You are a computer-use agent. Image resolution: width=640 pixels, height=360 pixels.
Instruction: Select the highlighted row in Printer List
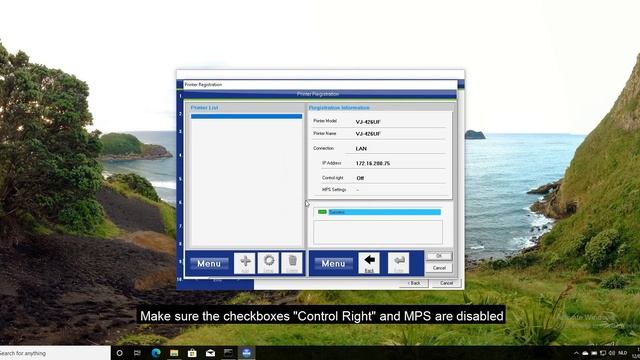(247, 116)
